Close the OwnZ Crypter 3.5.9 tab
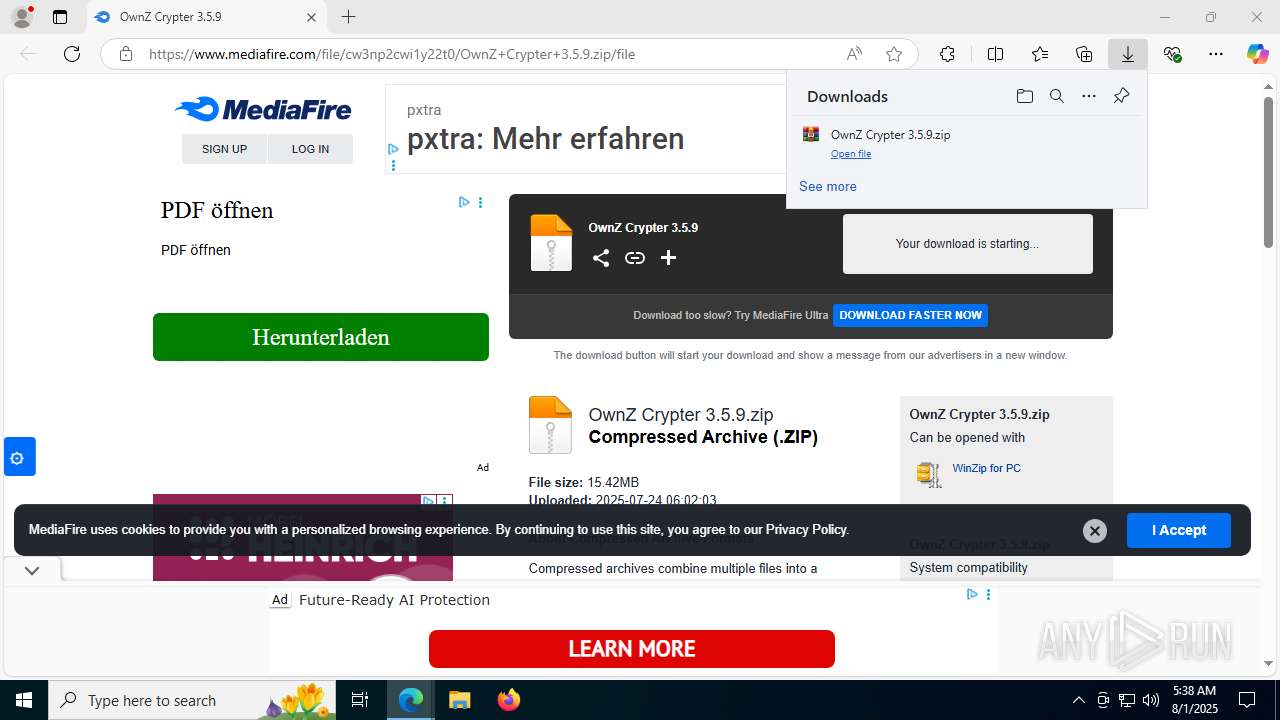 tap(311, 17)
